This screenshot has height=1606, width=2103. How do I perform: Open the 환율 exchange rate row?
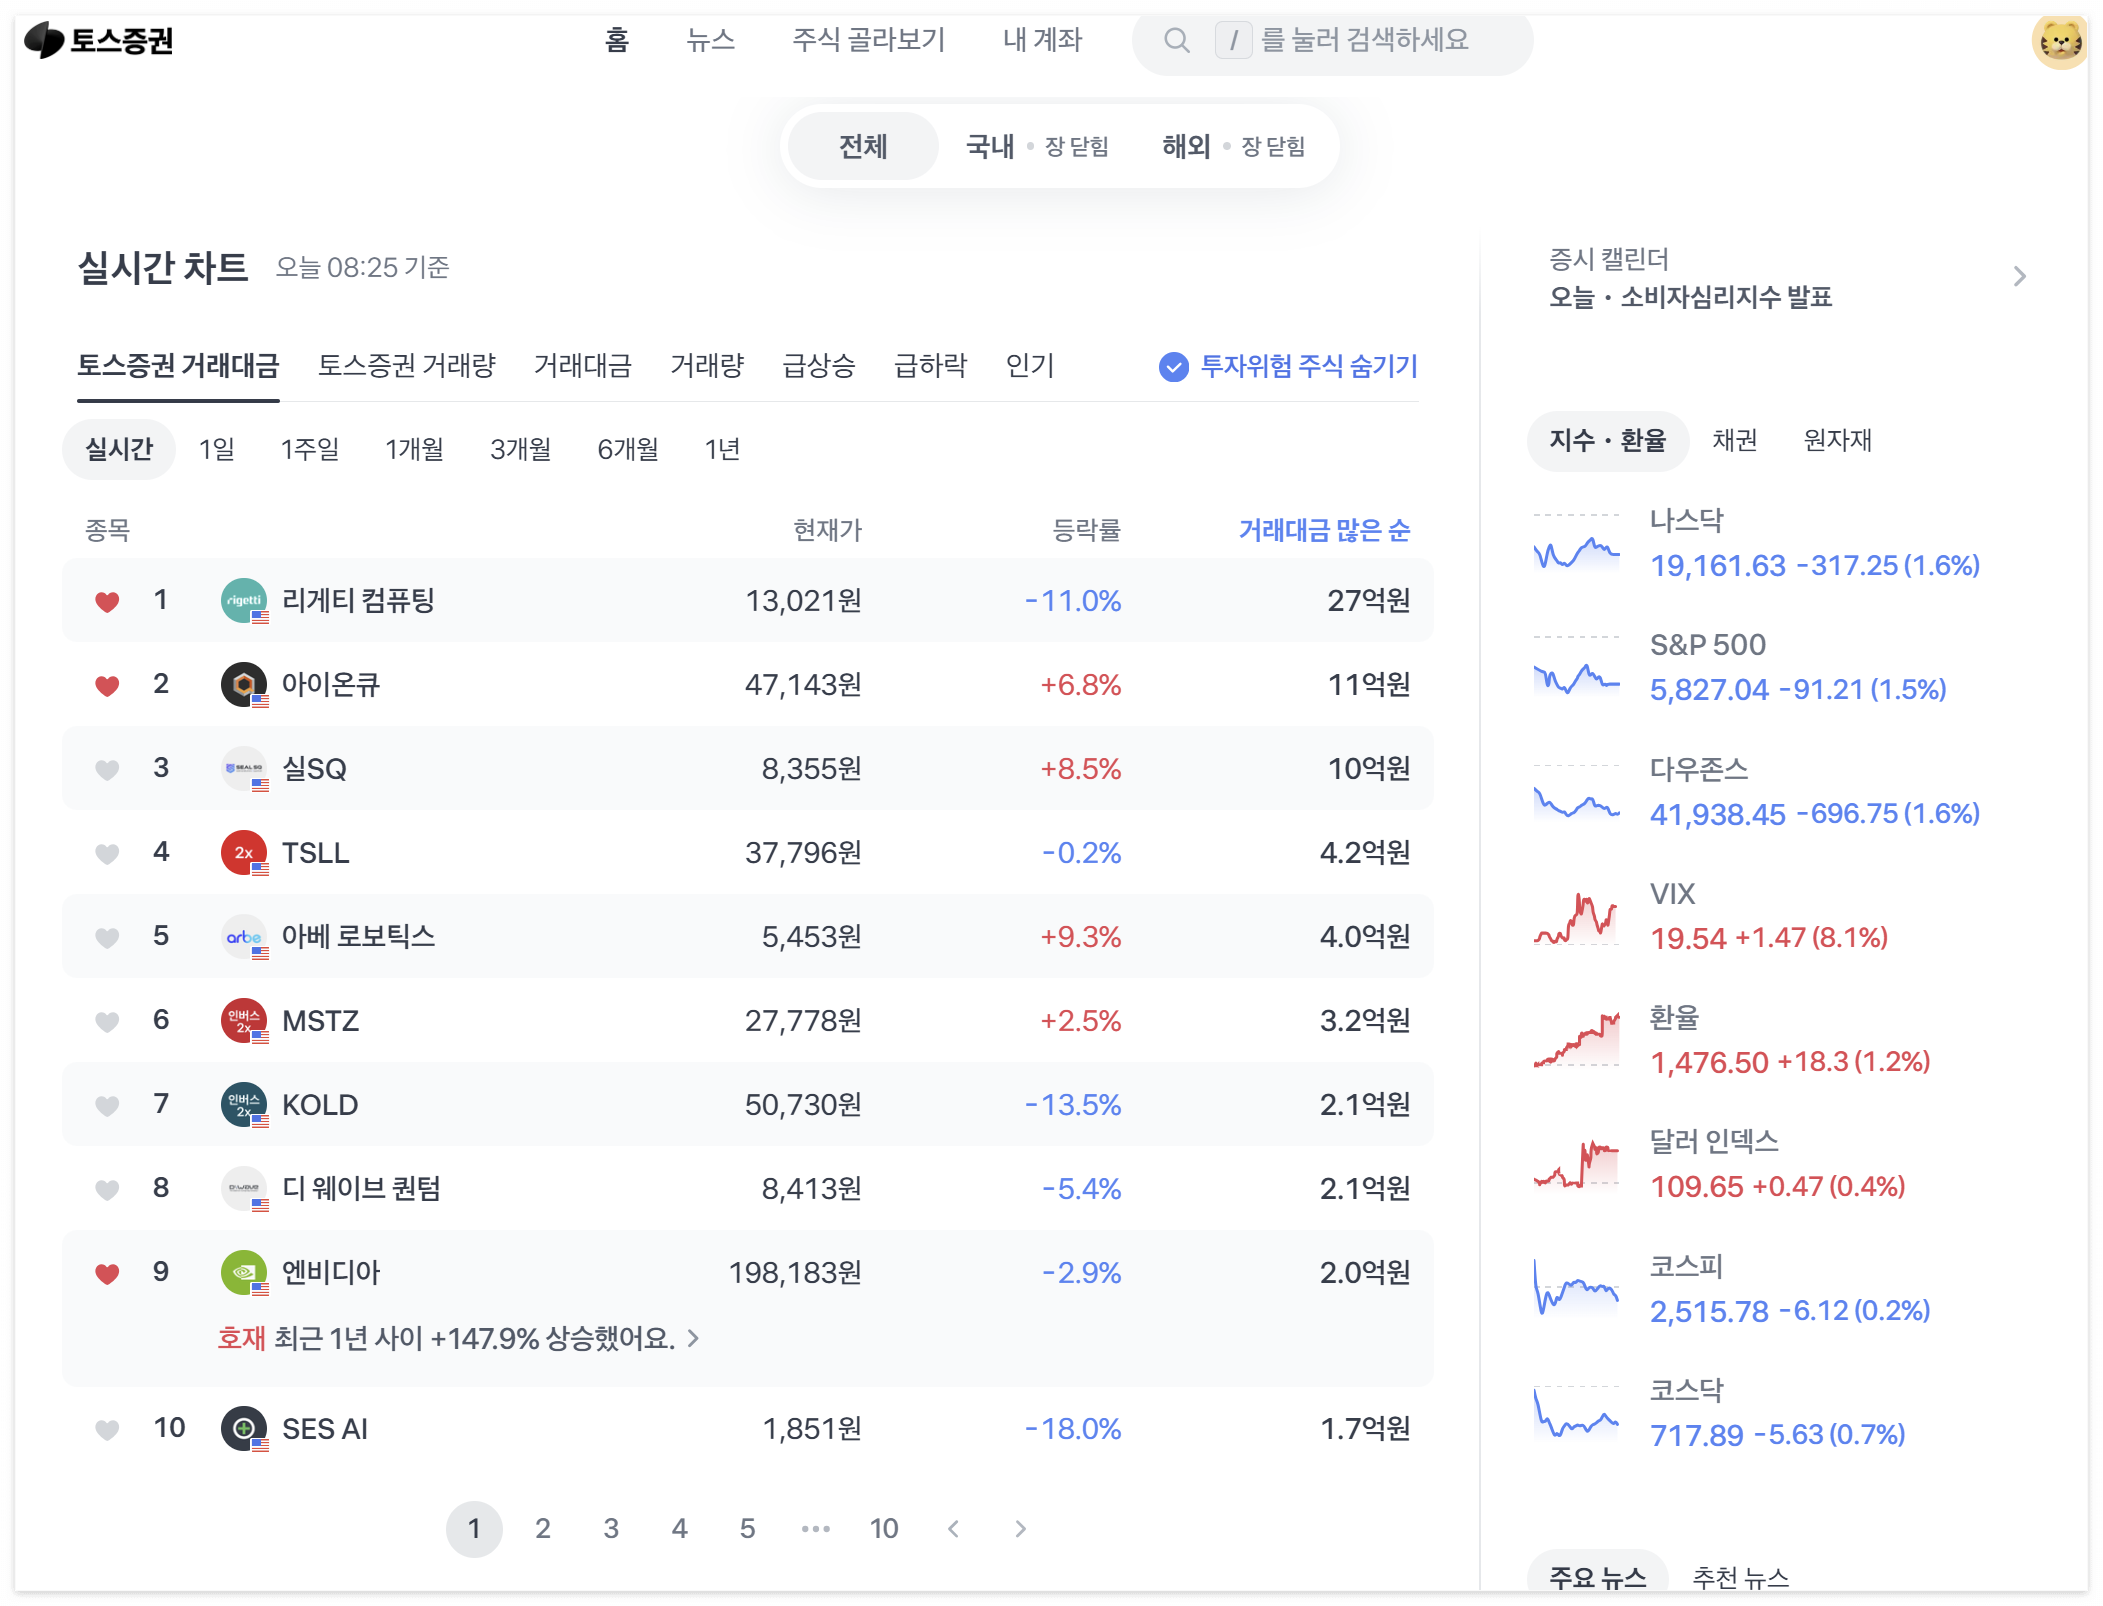pos(1780,1040)
